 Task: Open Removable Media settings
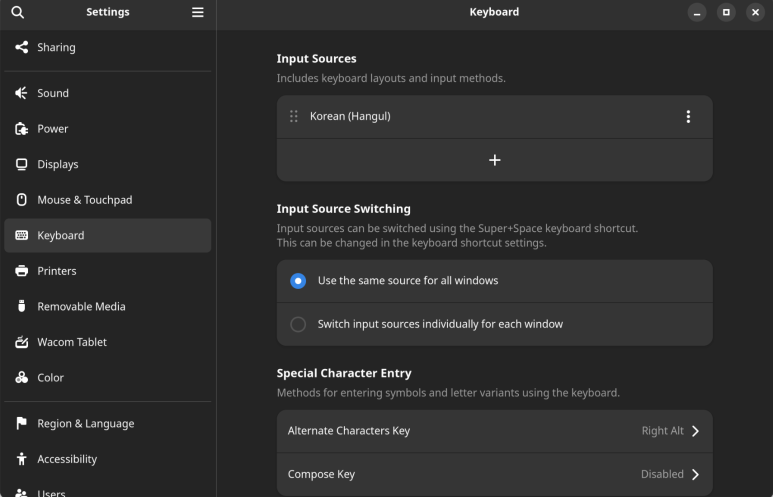tap(107, 306)
